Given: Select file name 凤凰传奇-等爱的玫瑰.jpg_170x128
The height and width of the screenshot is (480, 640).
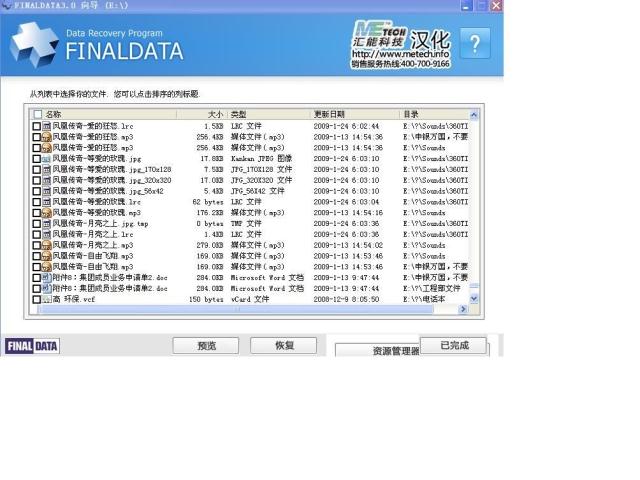Looking at the screenshot, I should coord(112,169).
